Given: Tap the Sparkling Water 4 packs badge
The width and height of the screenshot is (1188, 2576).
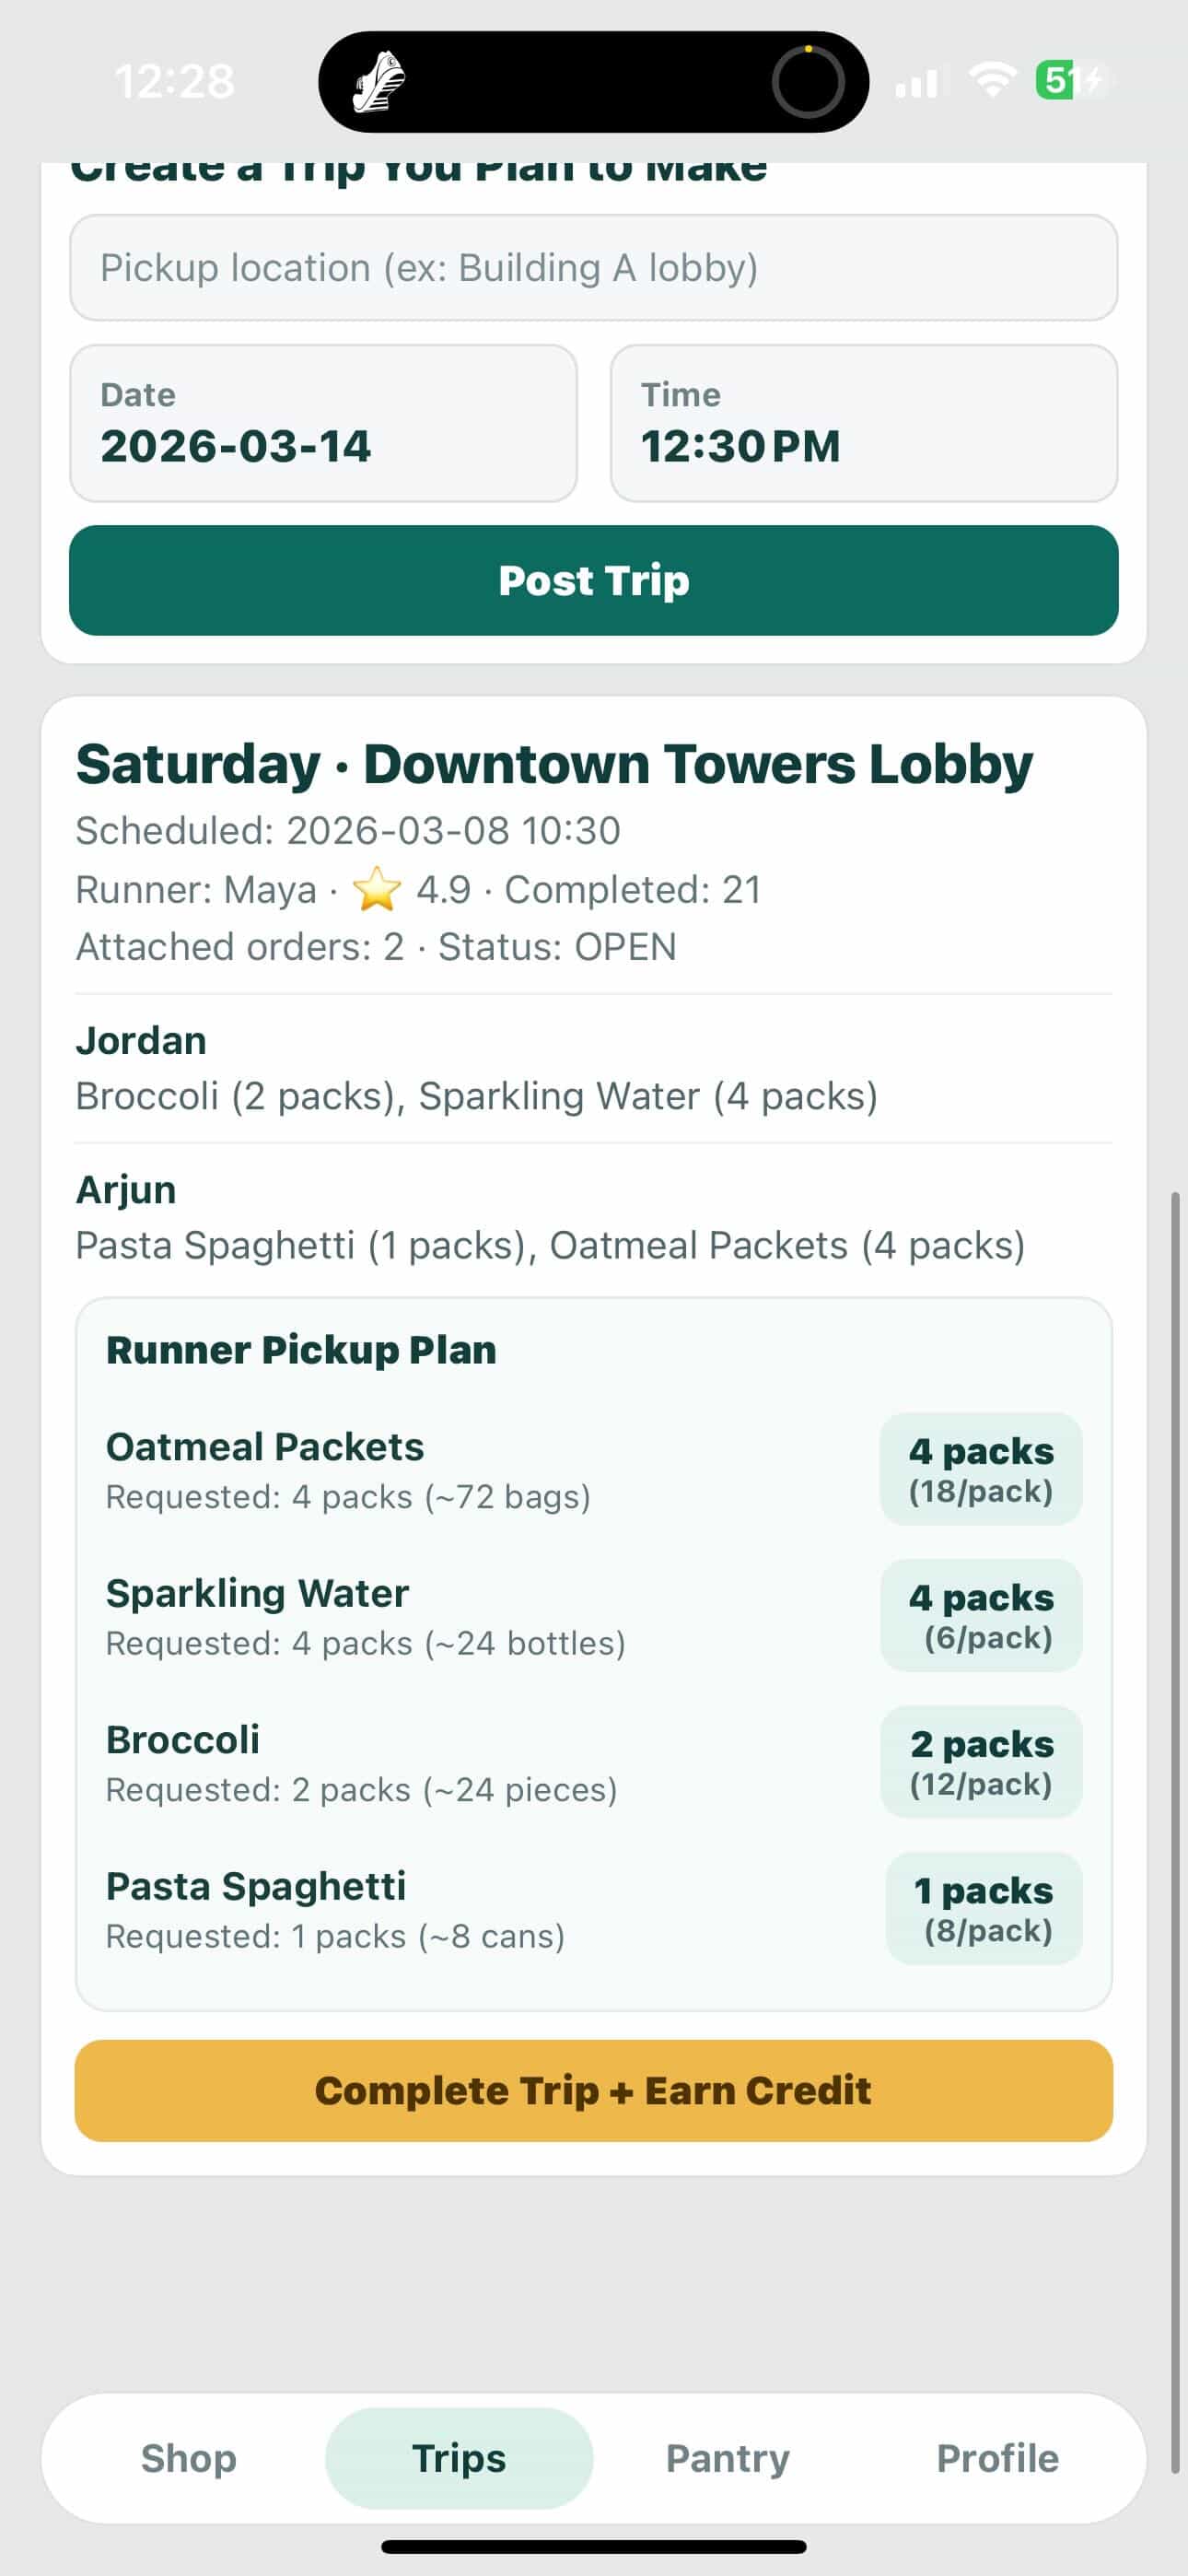Looking at the screenshot, I should coord(980,1615).
